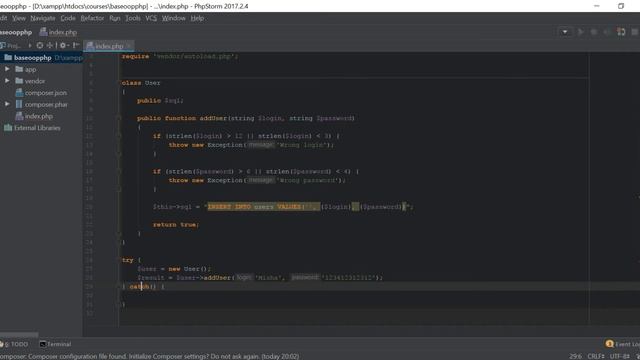Expand the app folder

(7, 69)
